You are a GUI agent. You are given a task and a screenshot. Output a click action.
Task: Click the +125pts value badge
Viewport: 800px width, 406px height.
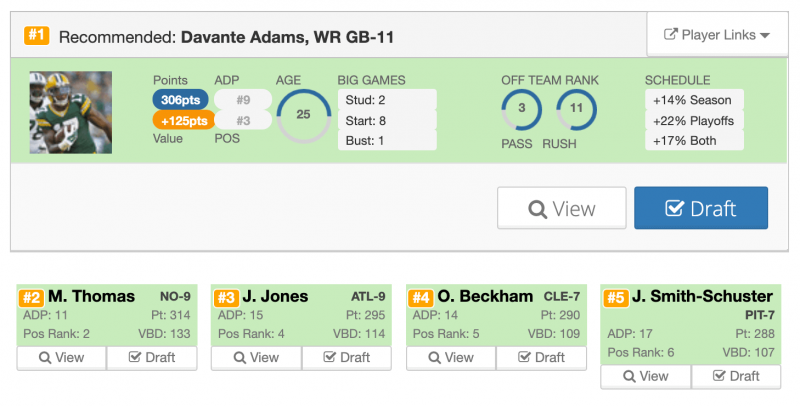coord(184,120)
